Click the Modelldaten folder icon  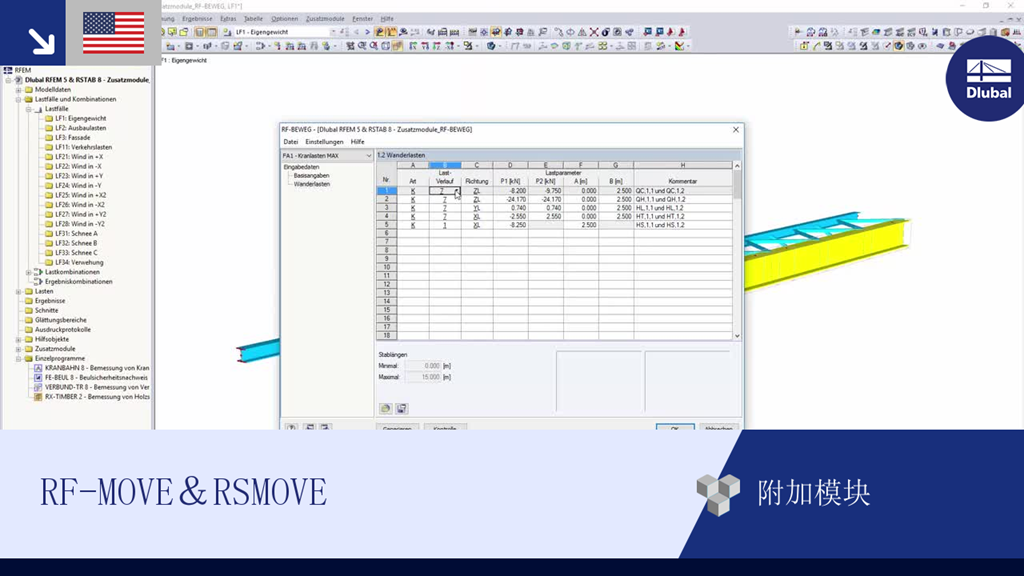pyautogui.click(x=29, y=89)
